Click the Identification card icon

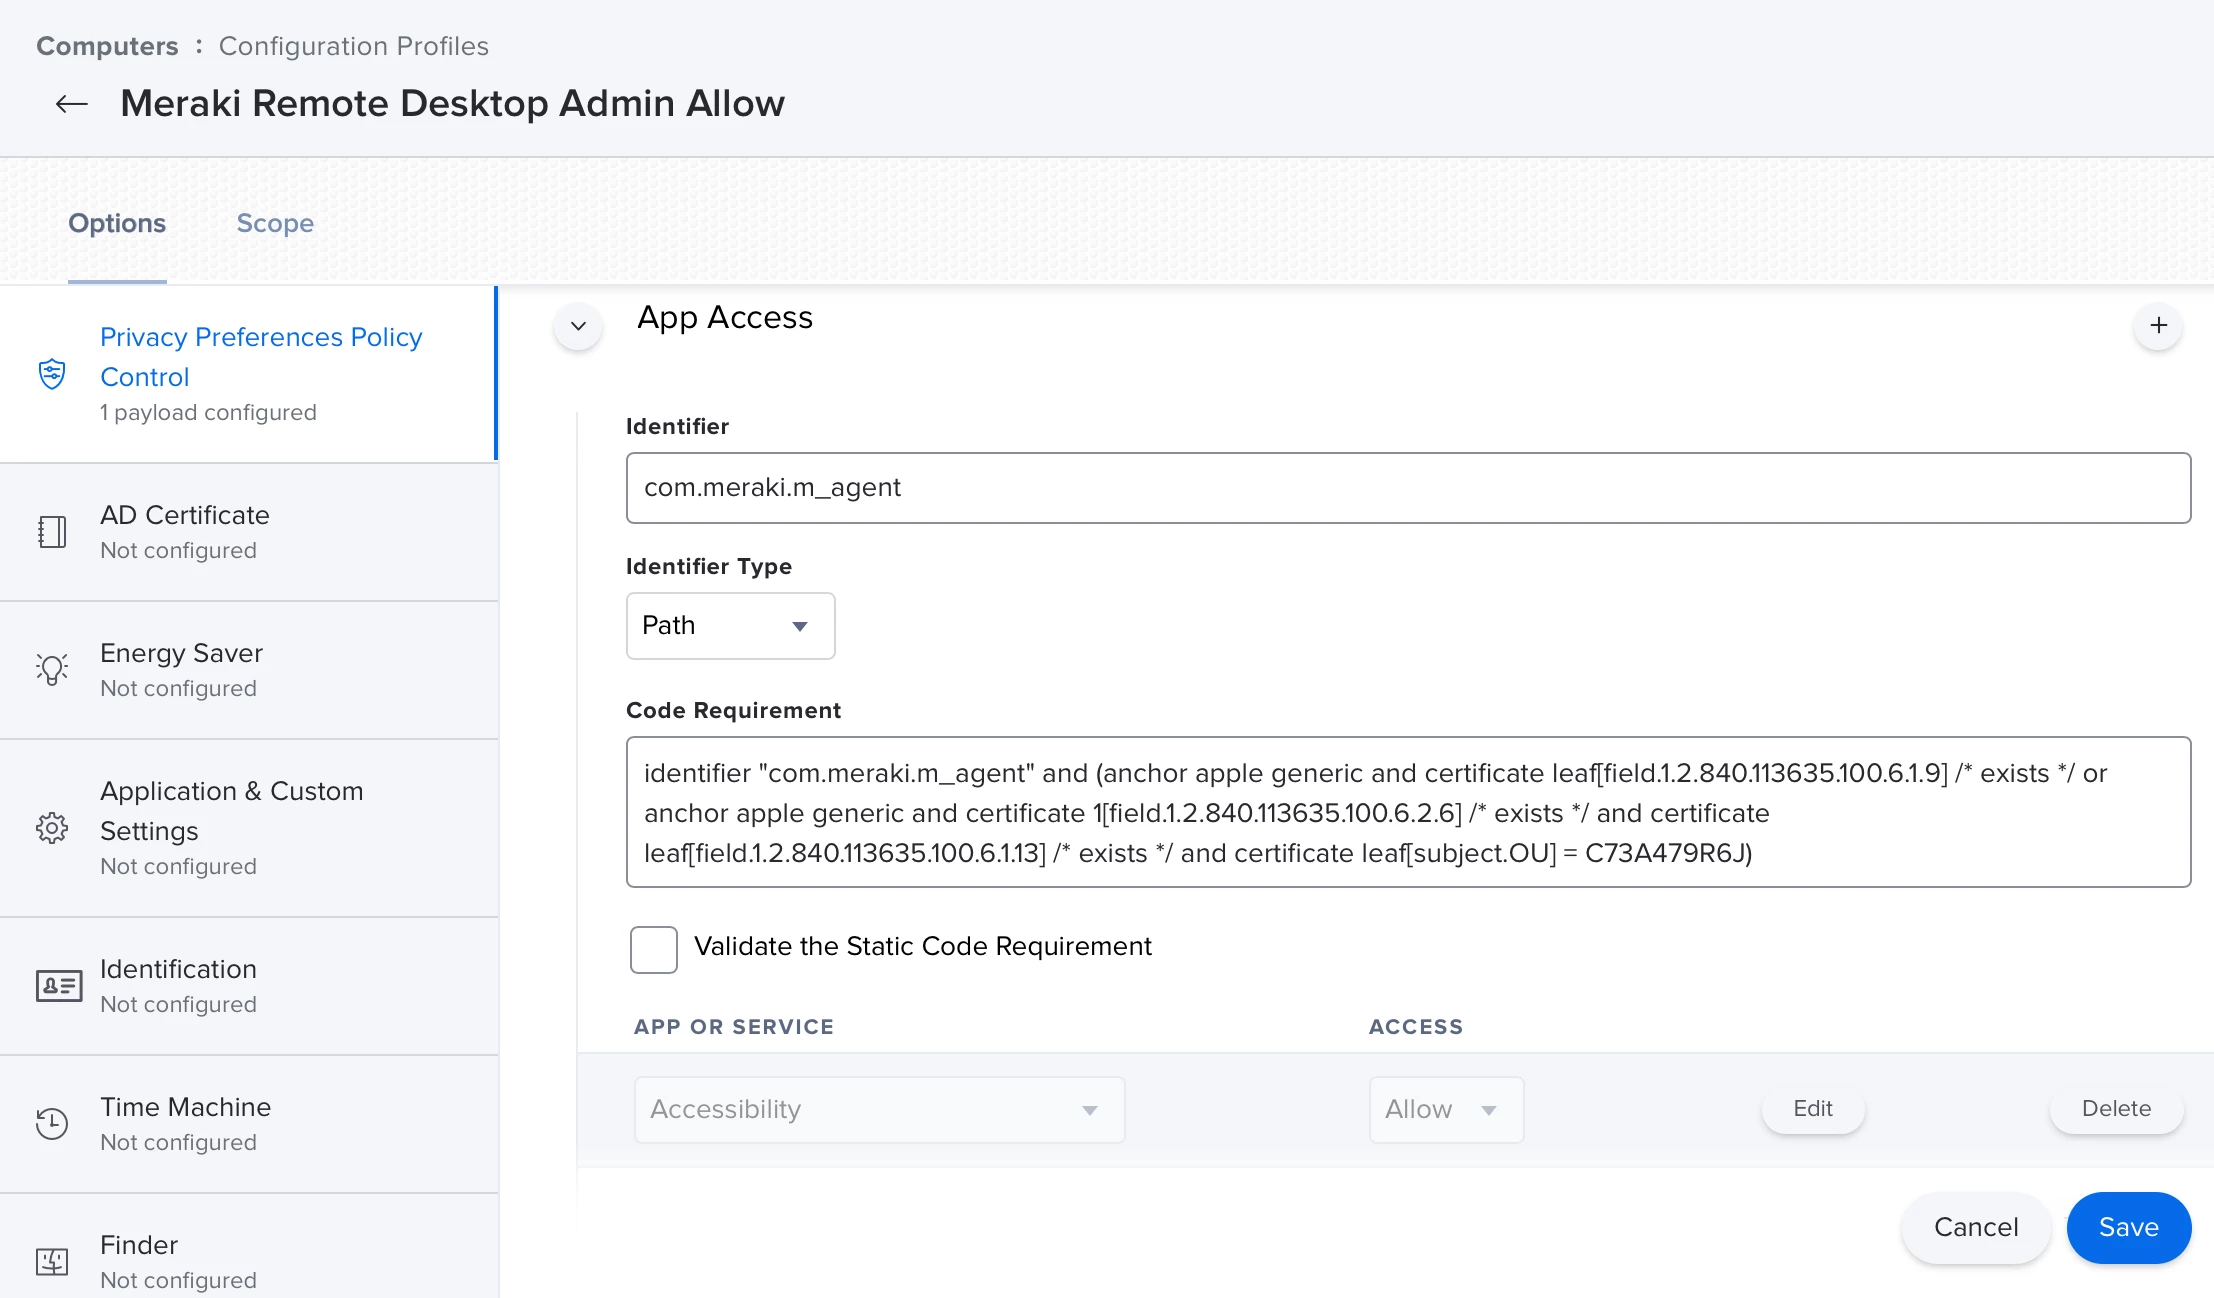59,986
